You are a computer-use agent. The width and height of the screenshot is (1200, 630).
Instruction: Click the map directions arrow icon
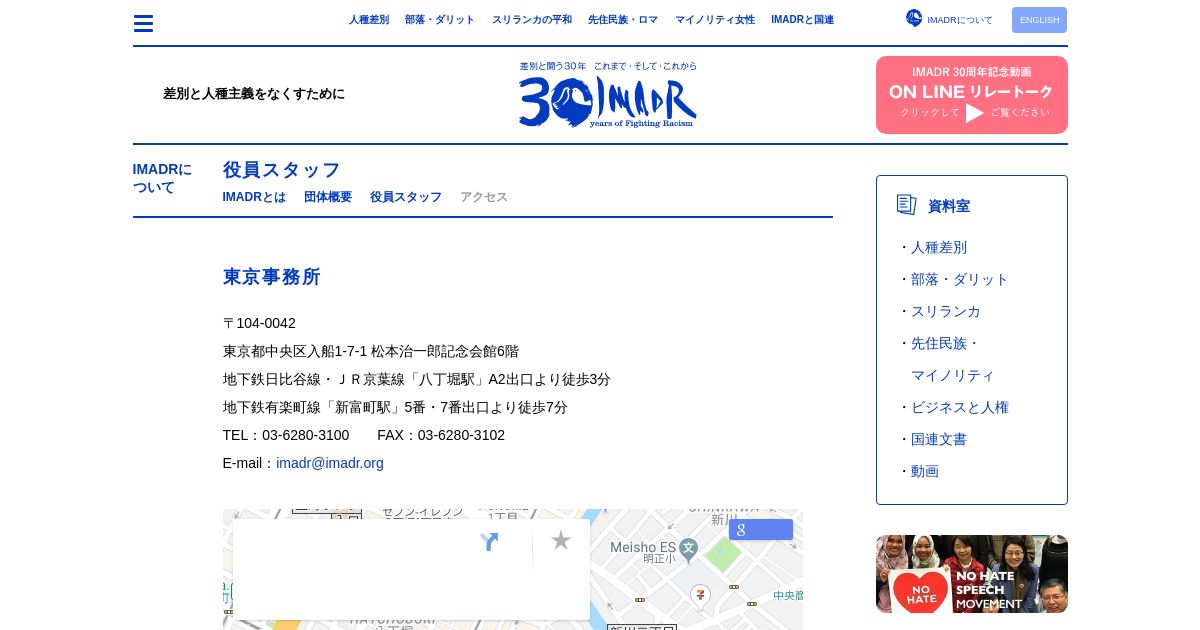tap(489, 542)
